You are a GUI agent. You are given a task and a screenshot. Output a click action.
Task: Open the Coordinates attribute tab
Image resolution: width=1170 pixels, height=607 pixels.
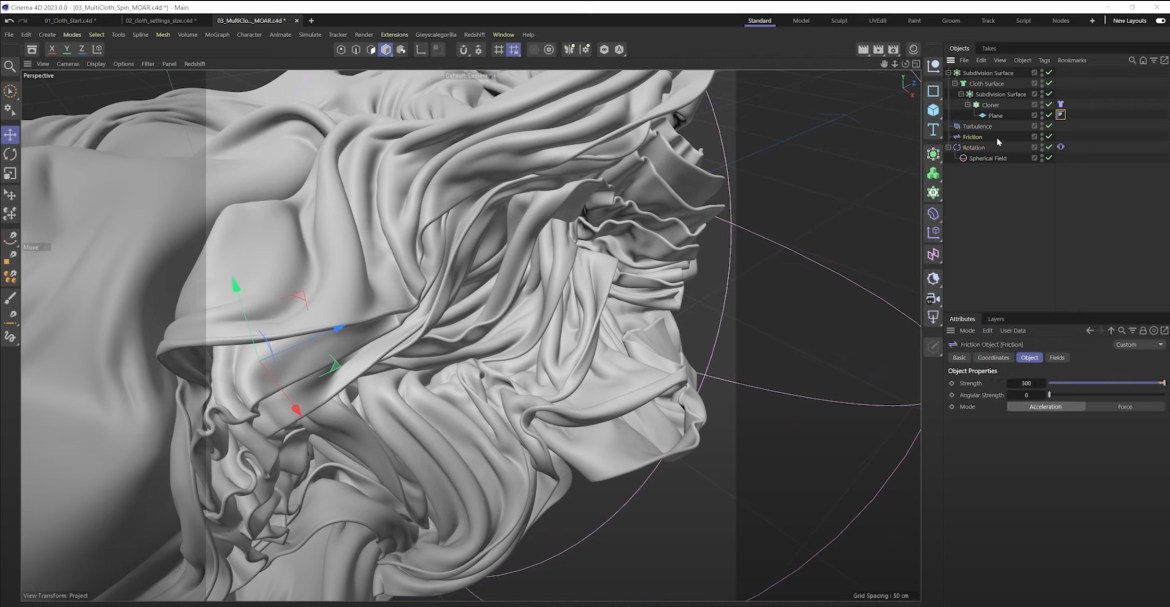tap(993, 358)
